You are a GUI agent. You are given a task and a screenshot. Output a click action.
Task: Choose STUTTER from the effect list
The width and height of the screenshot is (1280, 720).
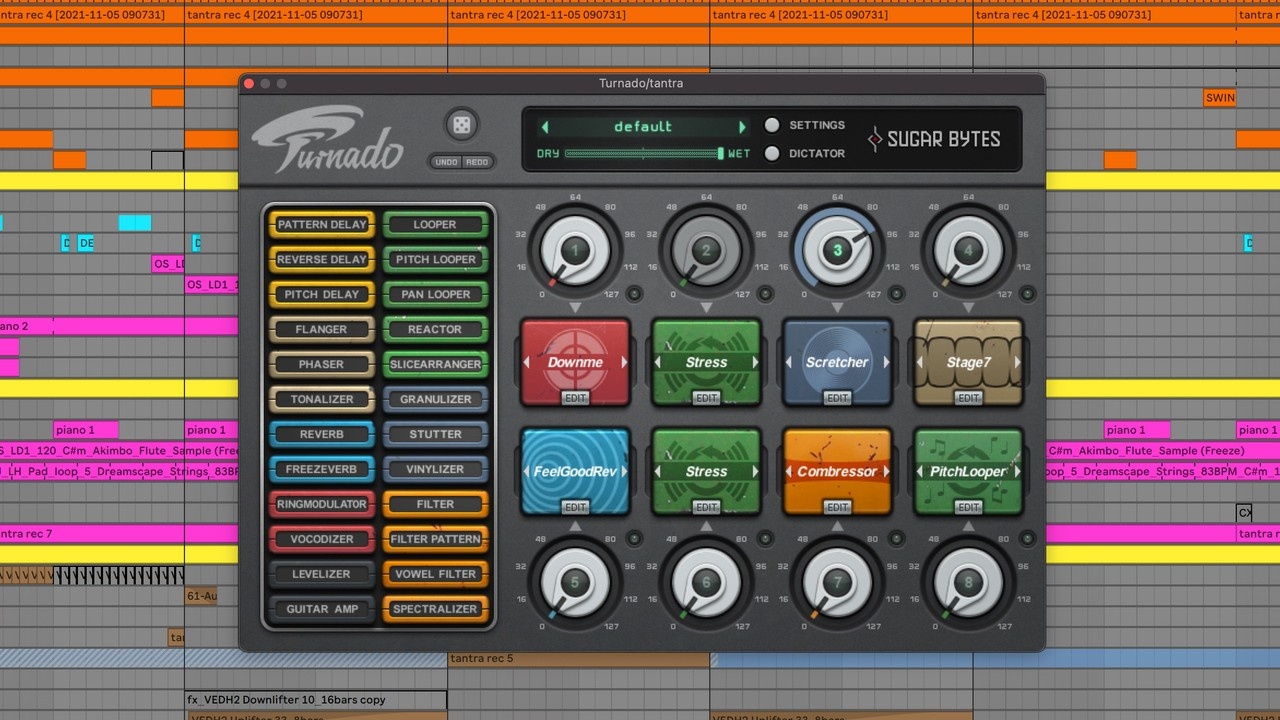point(435,434)
